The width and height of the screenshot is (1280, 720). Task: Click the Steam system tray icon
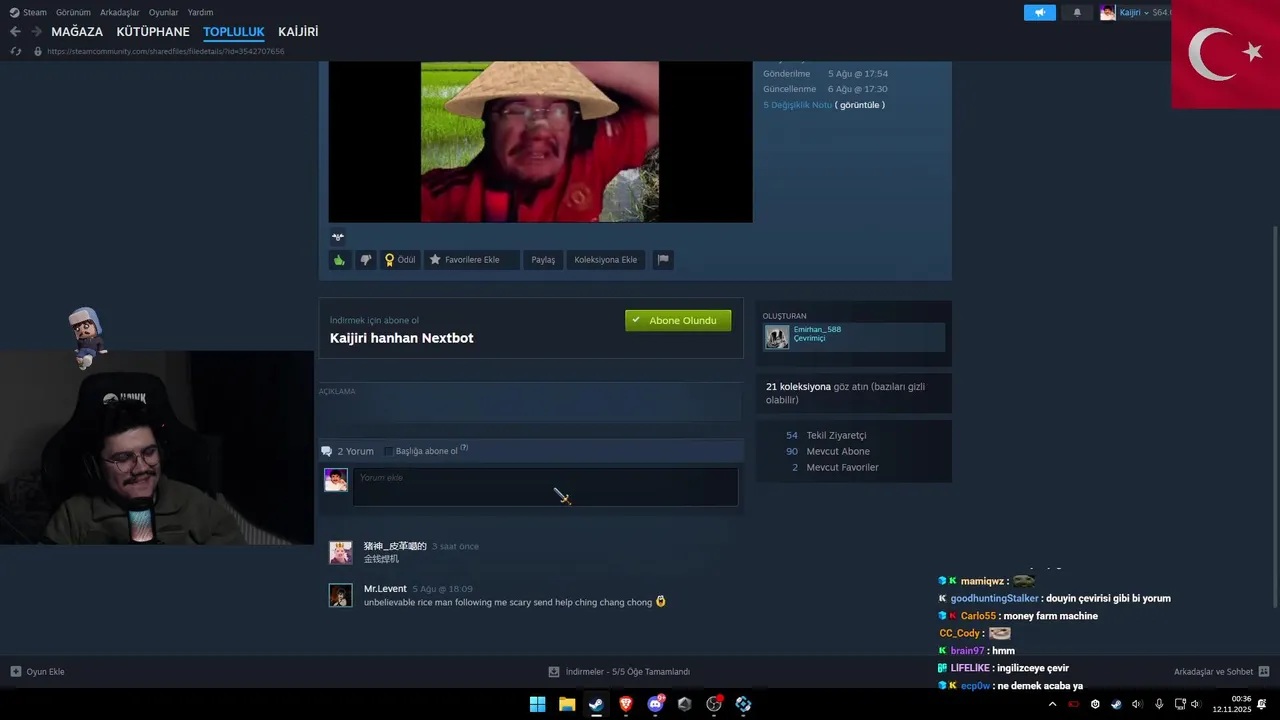(x=1116, y=704)
